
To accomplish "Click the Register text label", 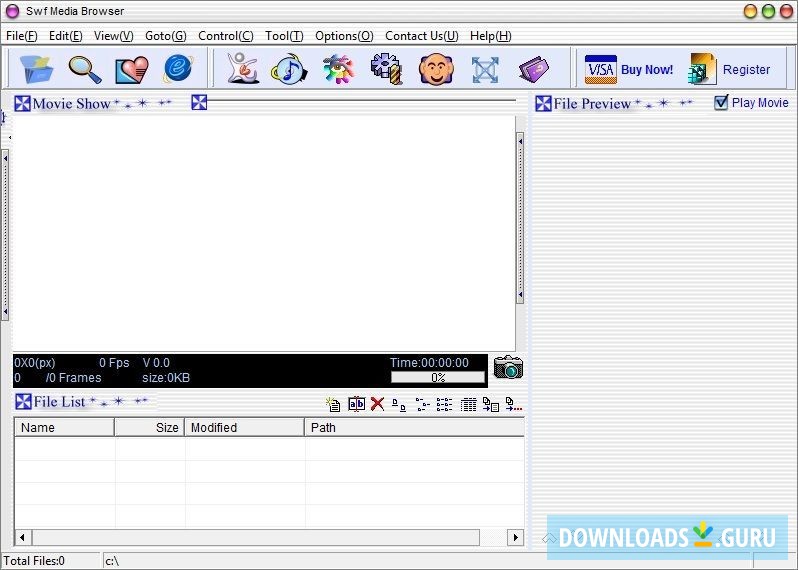I will click(746, 70).
